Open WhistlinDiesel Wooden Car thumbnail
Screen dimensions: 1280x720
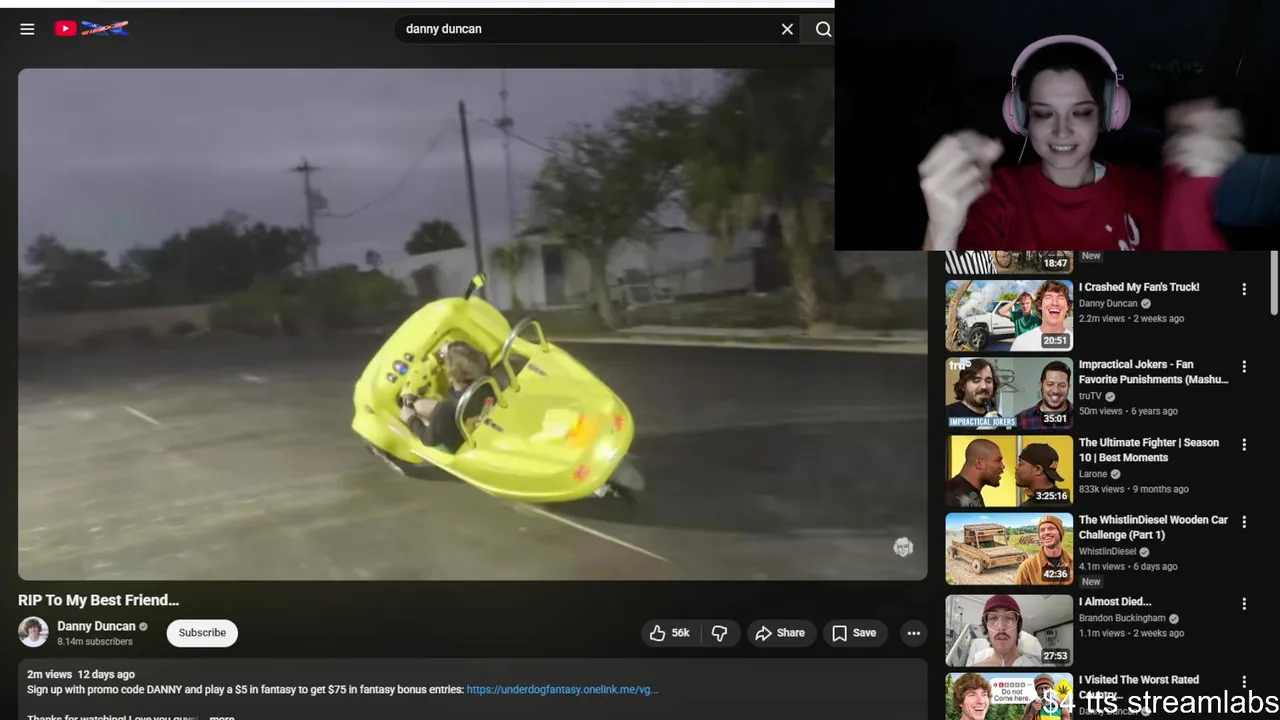coord(1009,548)
